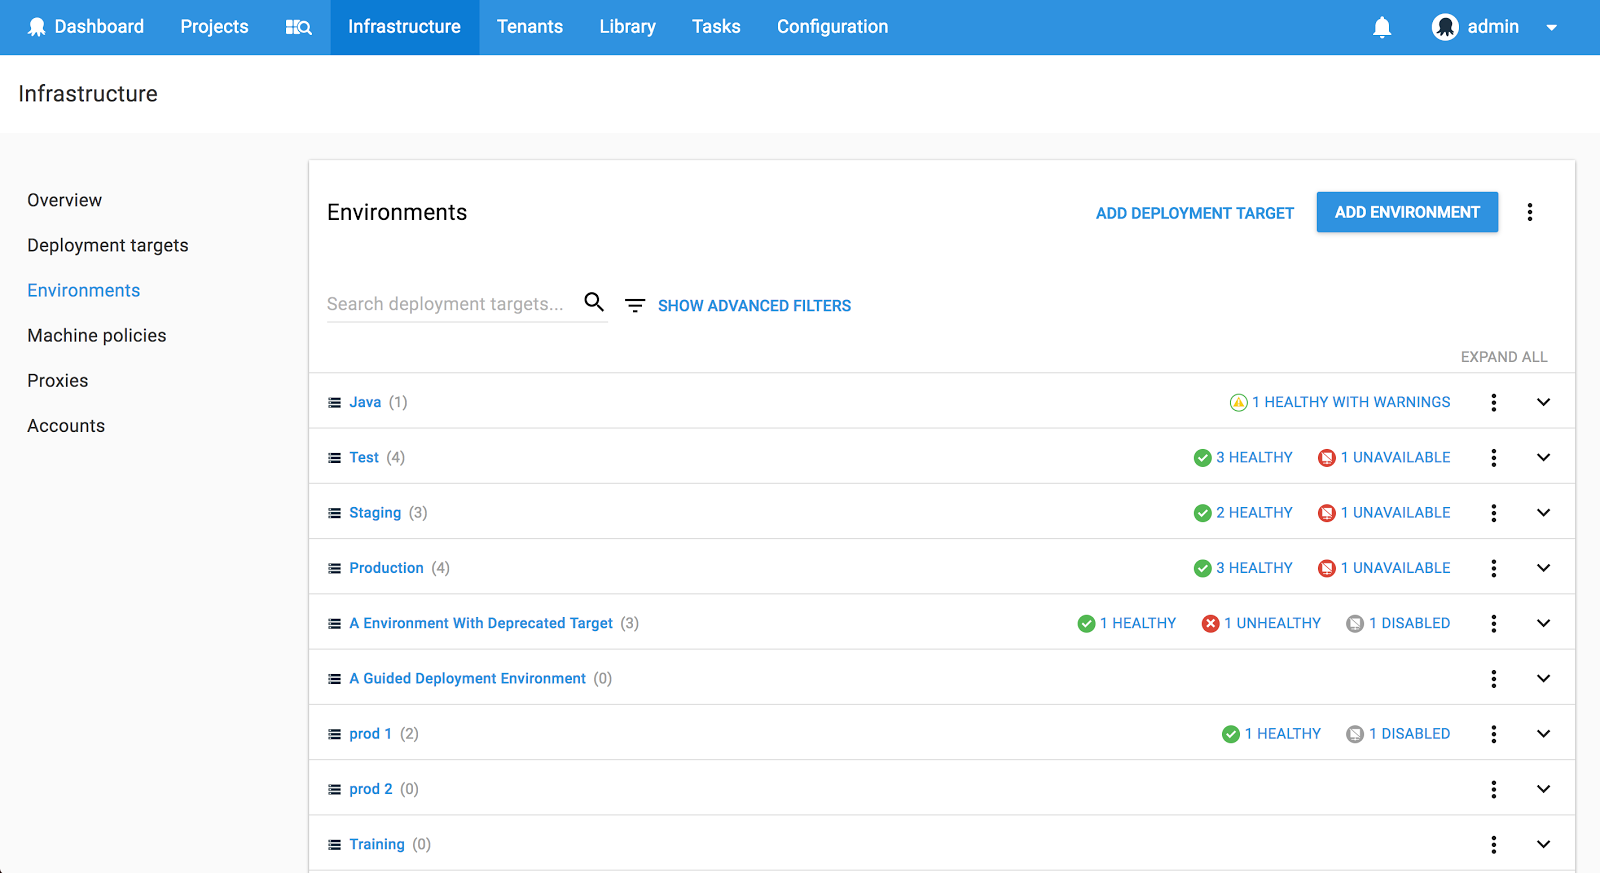Expand the Staging environment row
Image resolution: width=1600 pixels, height=873 pixels.
click(1543, 513)
